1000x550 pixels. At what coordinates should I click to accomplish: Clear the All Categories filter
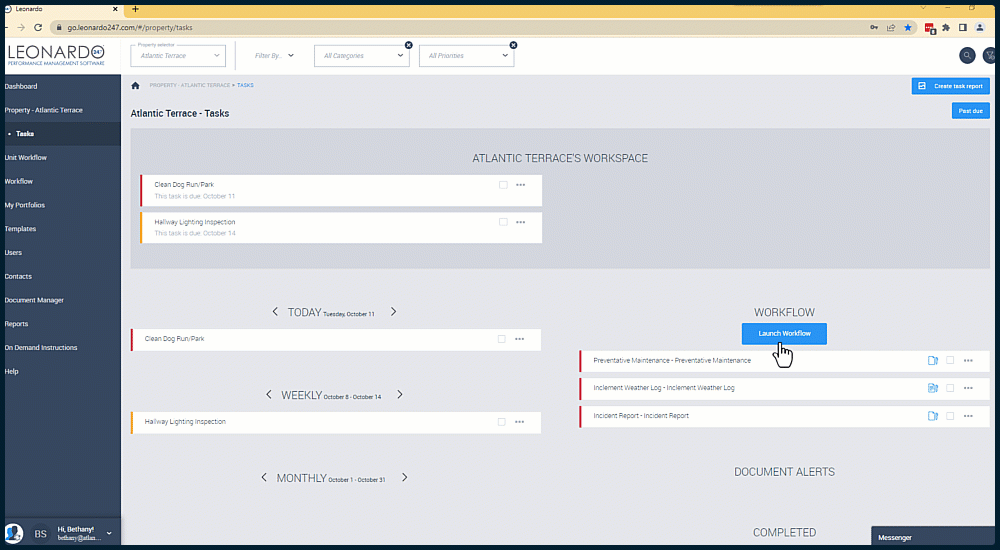[409, 45]
